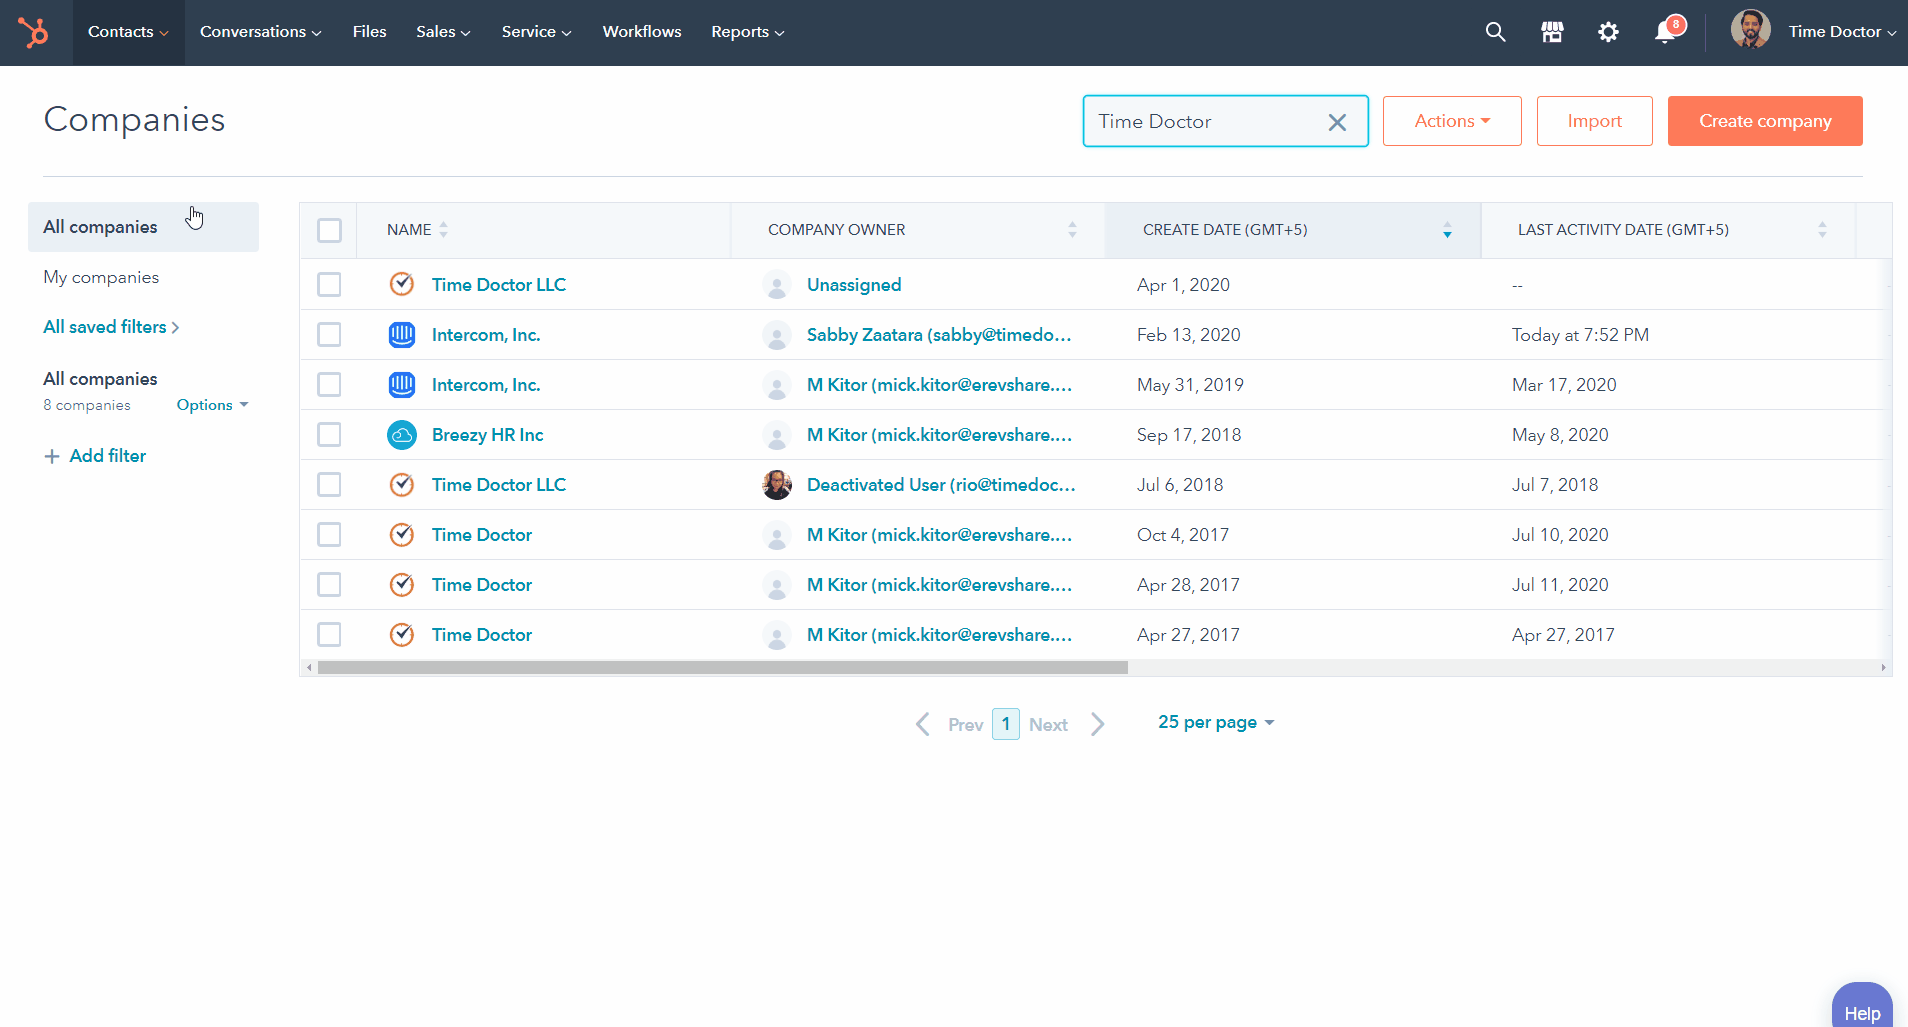The height and width of the screenshot is (1027, 1908).
Task: Open the Help widget
Action: point(1862,1006)
